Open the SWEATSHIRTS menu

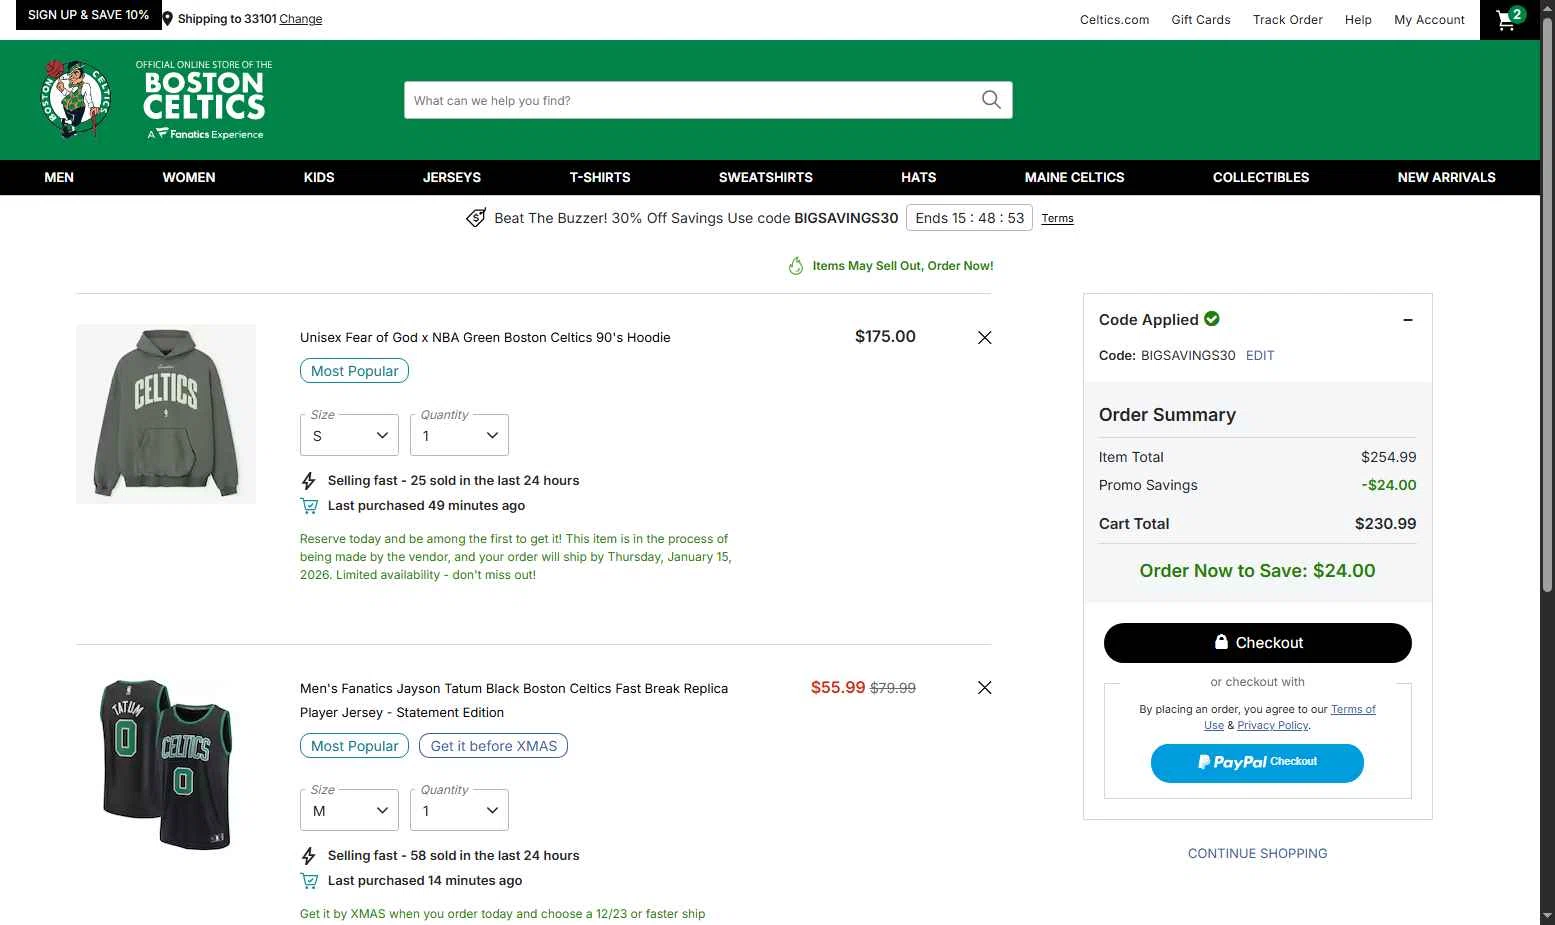[766, 177]
